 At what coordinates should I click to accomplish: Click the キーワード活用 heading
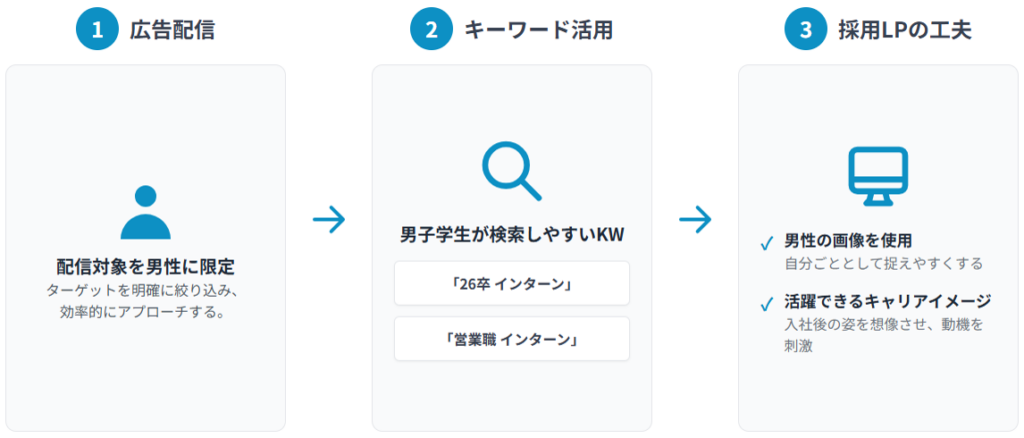click(x=538, y=30)
